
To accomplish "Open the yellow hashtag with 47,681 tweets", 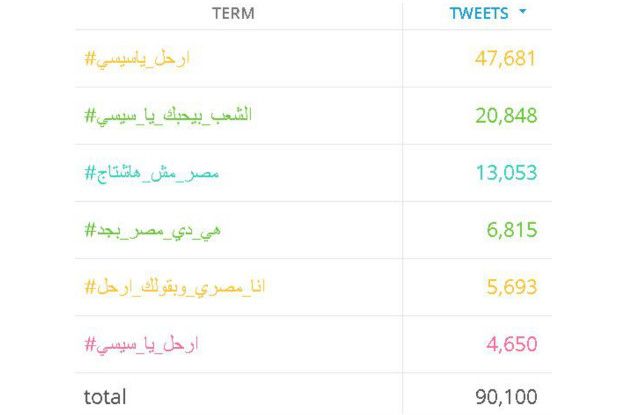I will click(137, 59).
